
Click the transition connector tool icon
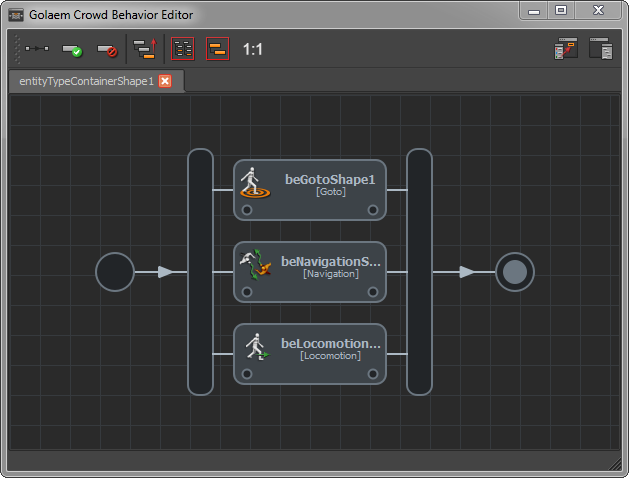37,49
